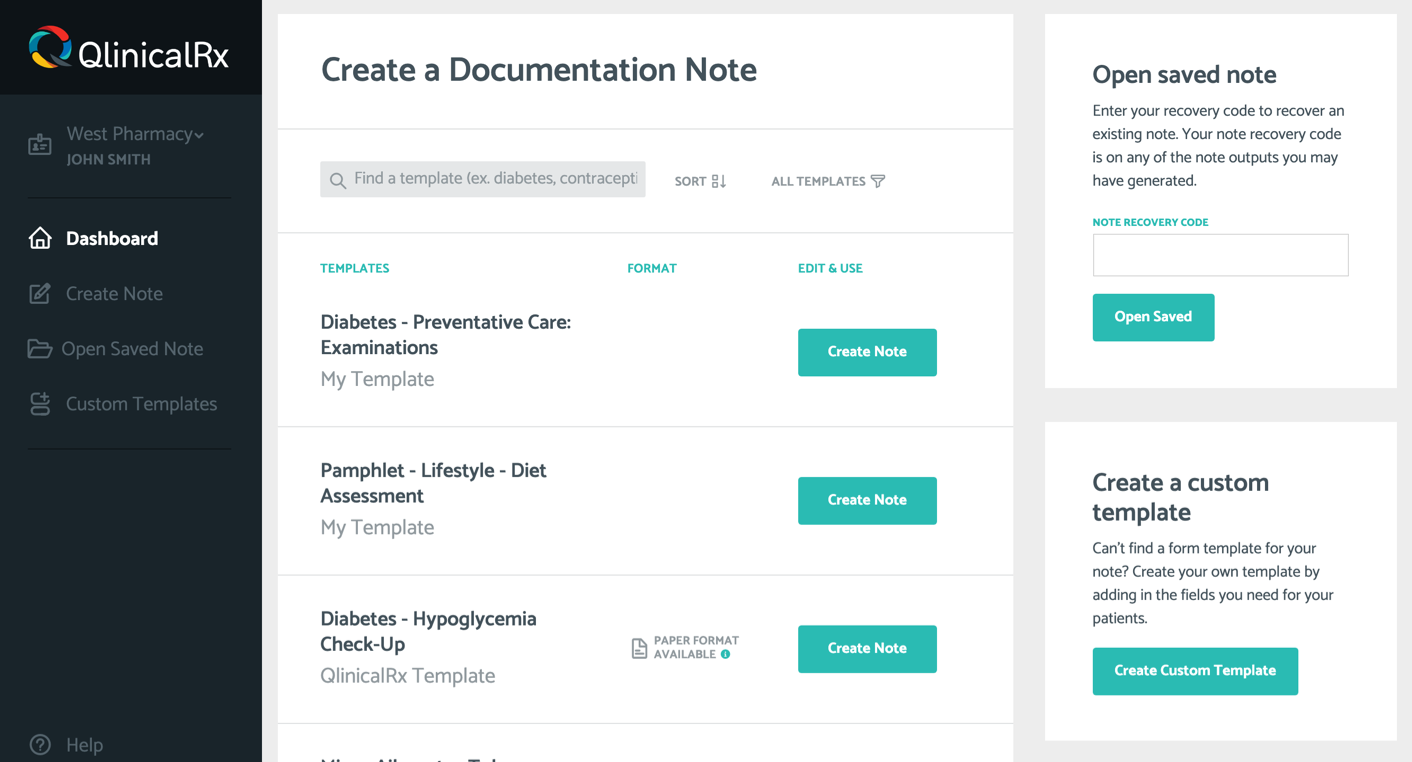Click the QlinicalRx logo
This screenshot has width=1412, height=762.
pyautogui.click(x=129, y=49)
